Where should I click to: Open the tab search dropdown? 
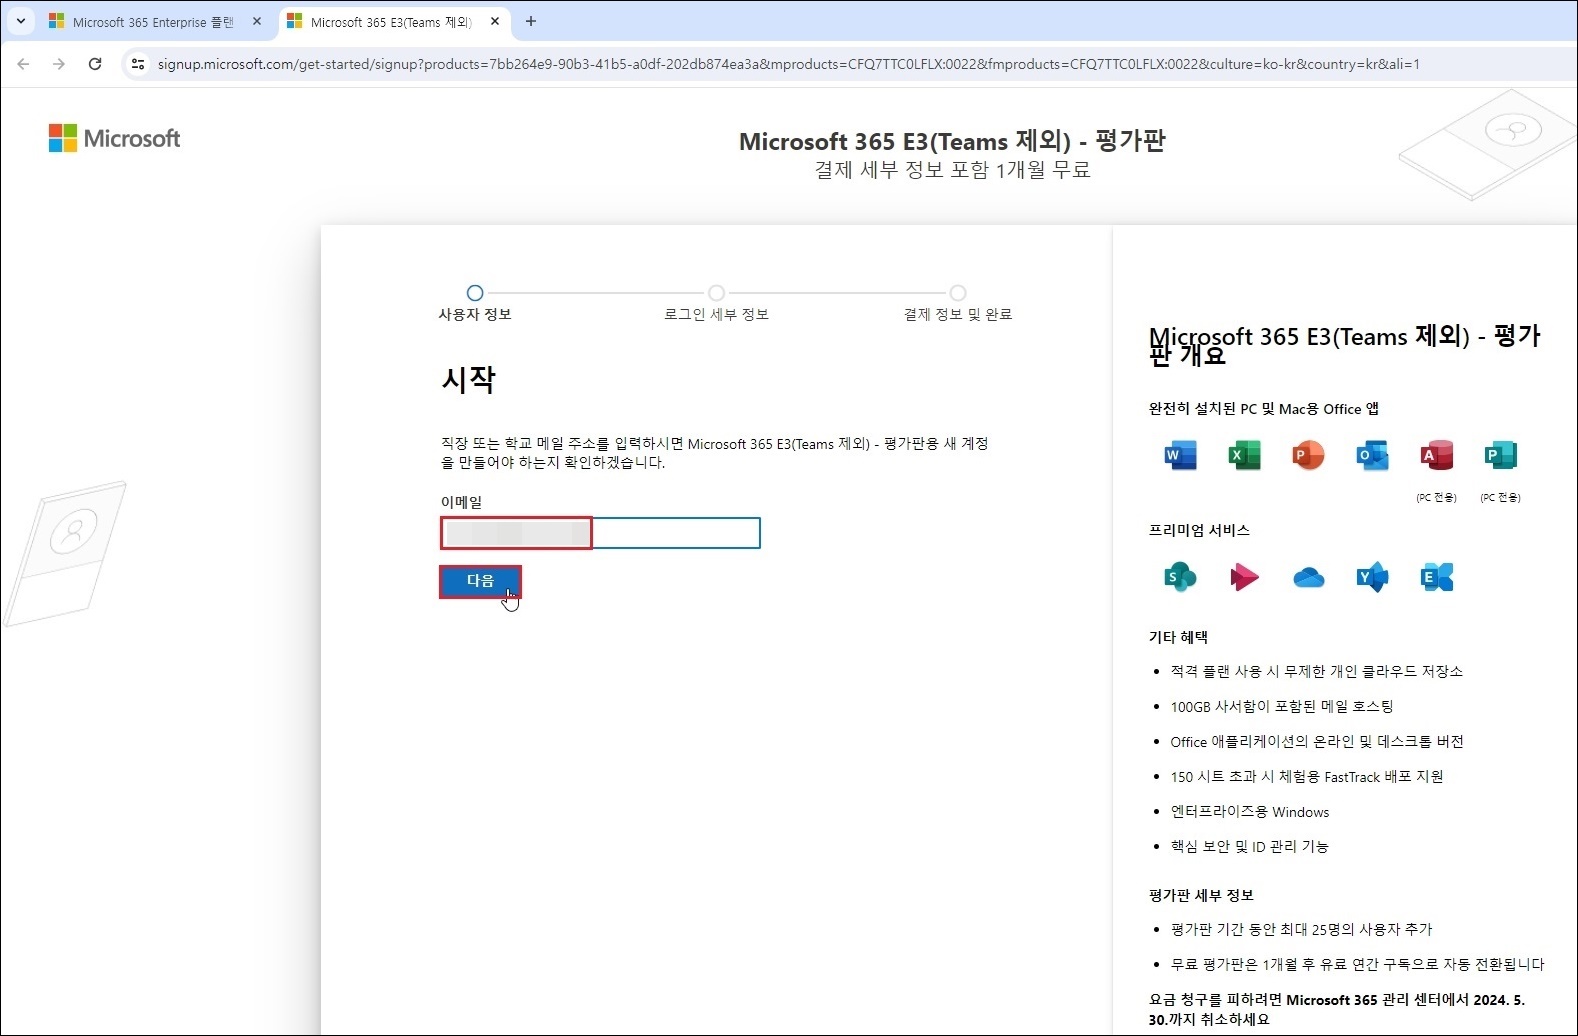coord(20,21)
